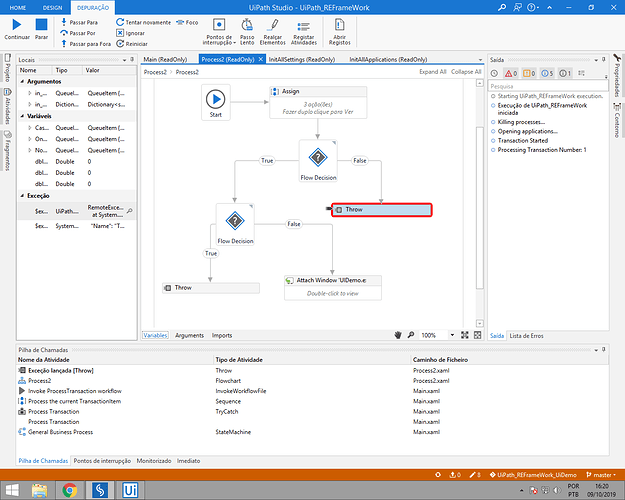Viewport: 625px width, 500px height.
Task: Click Tentar novamente retry
Action: click(143, 22)
